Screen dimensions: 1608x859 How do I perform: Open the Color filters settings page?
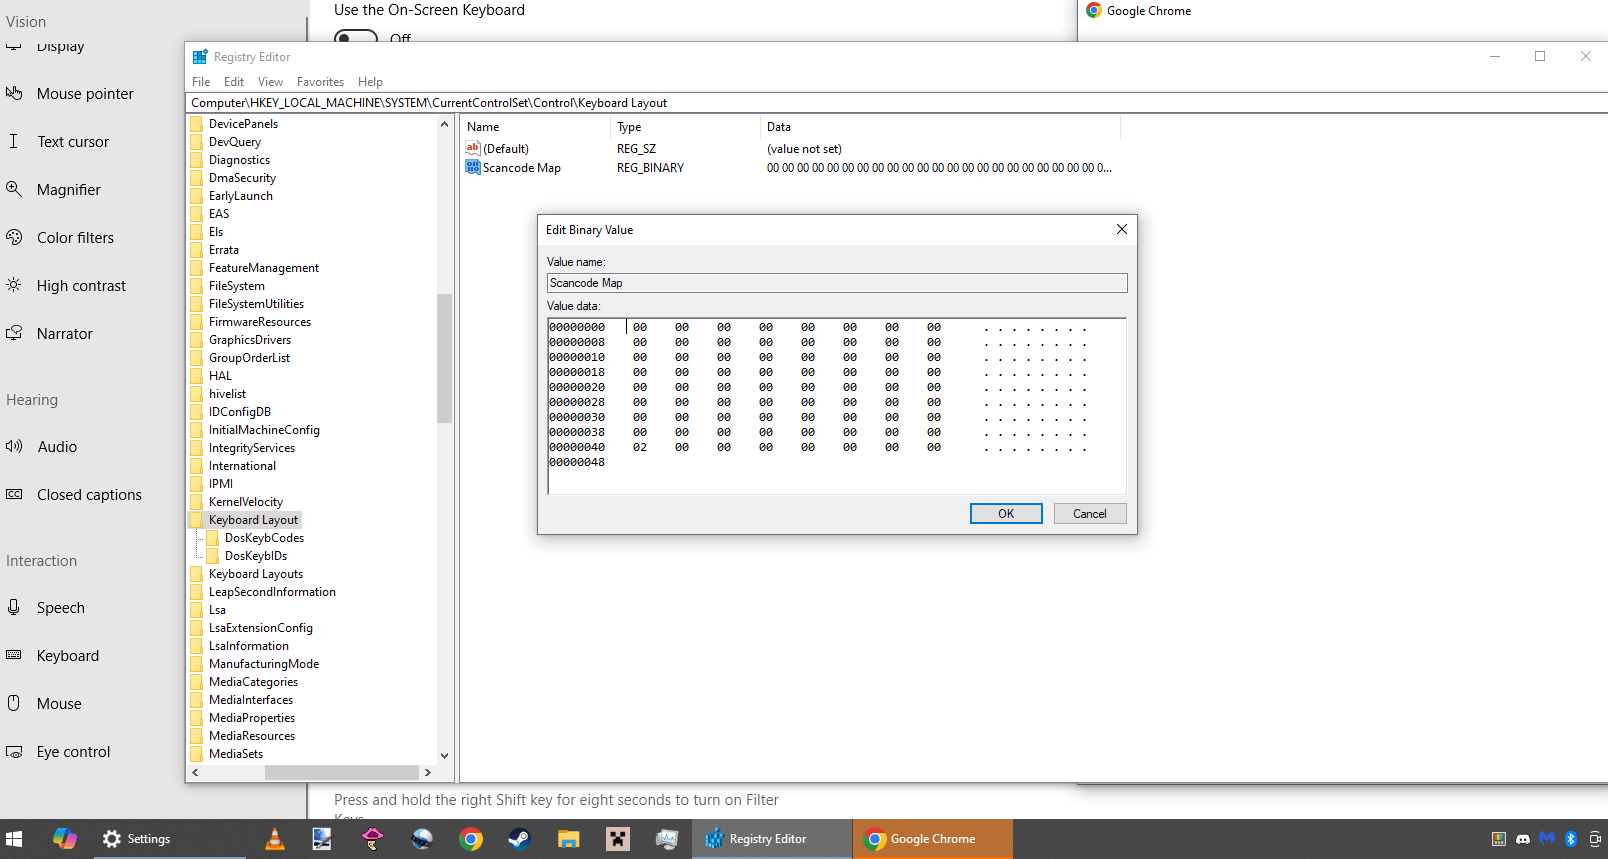tap(75, 238)
